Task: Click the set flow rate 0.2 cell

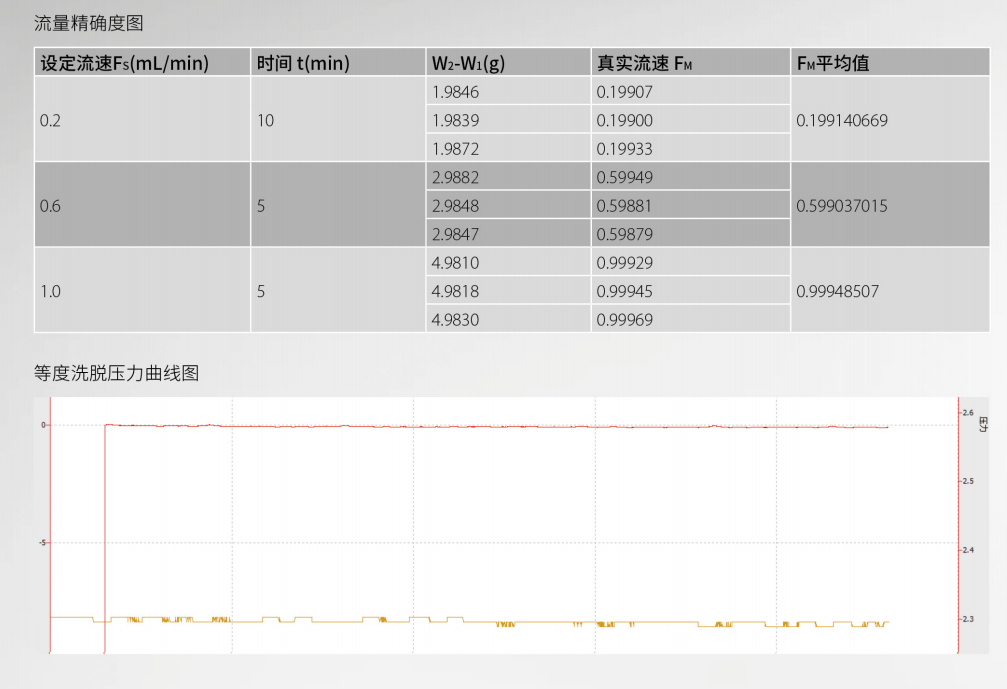Action: (49, 121)
